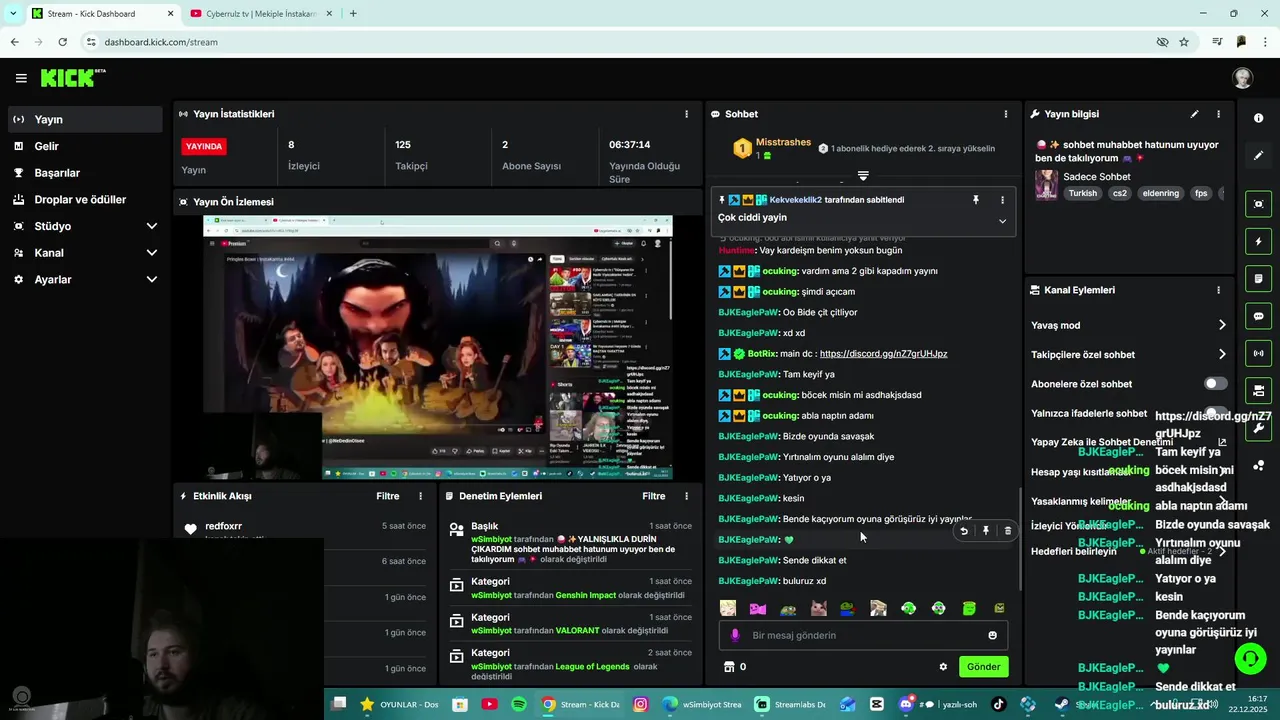Screen dimensions: 1280x720
Task: Click the wrench icon in right rail
Action: point(1258,428)
